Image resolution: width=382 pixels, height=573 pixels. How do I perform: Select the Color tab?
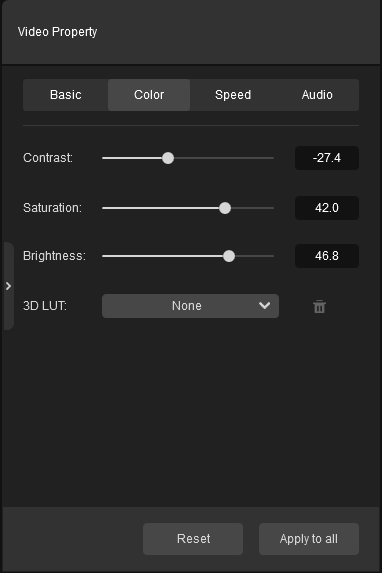(x=149, y=95)
